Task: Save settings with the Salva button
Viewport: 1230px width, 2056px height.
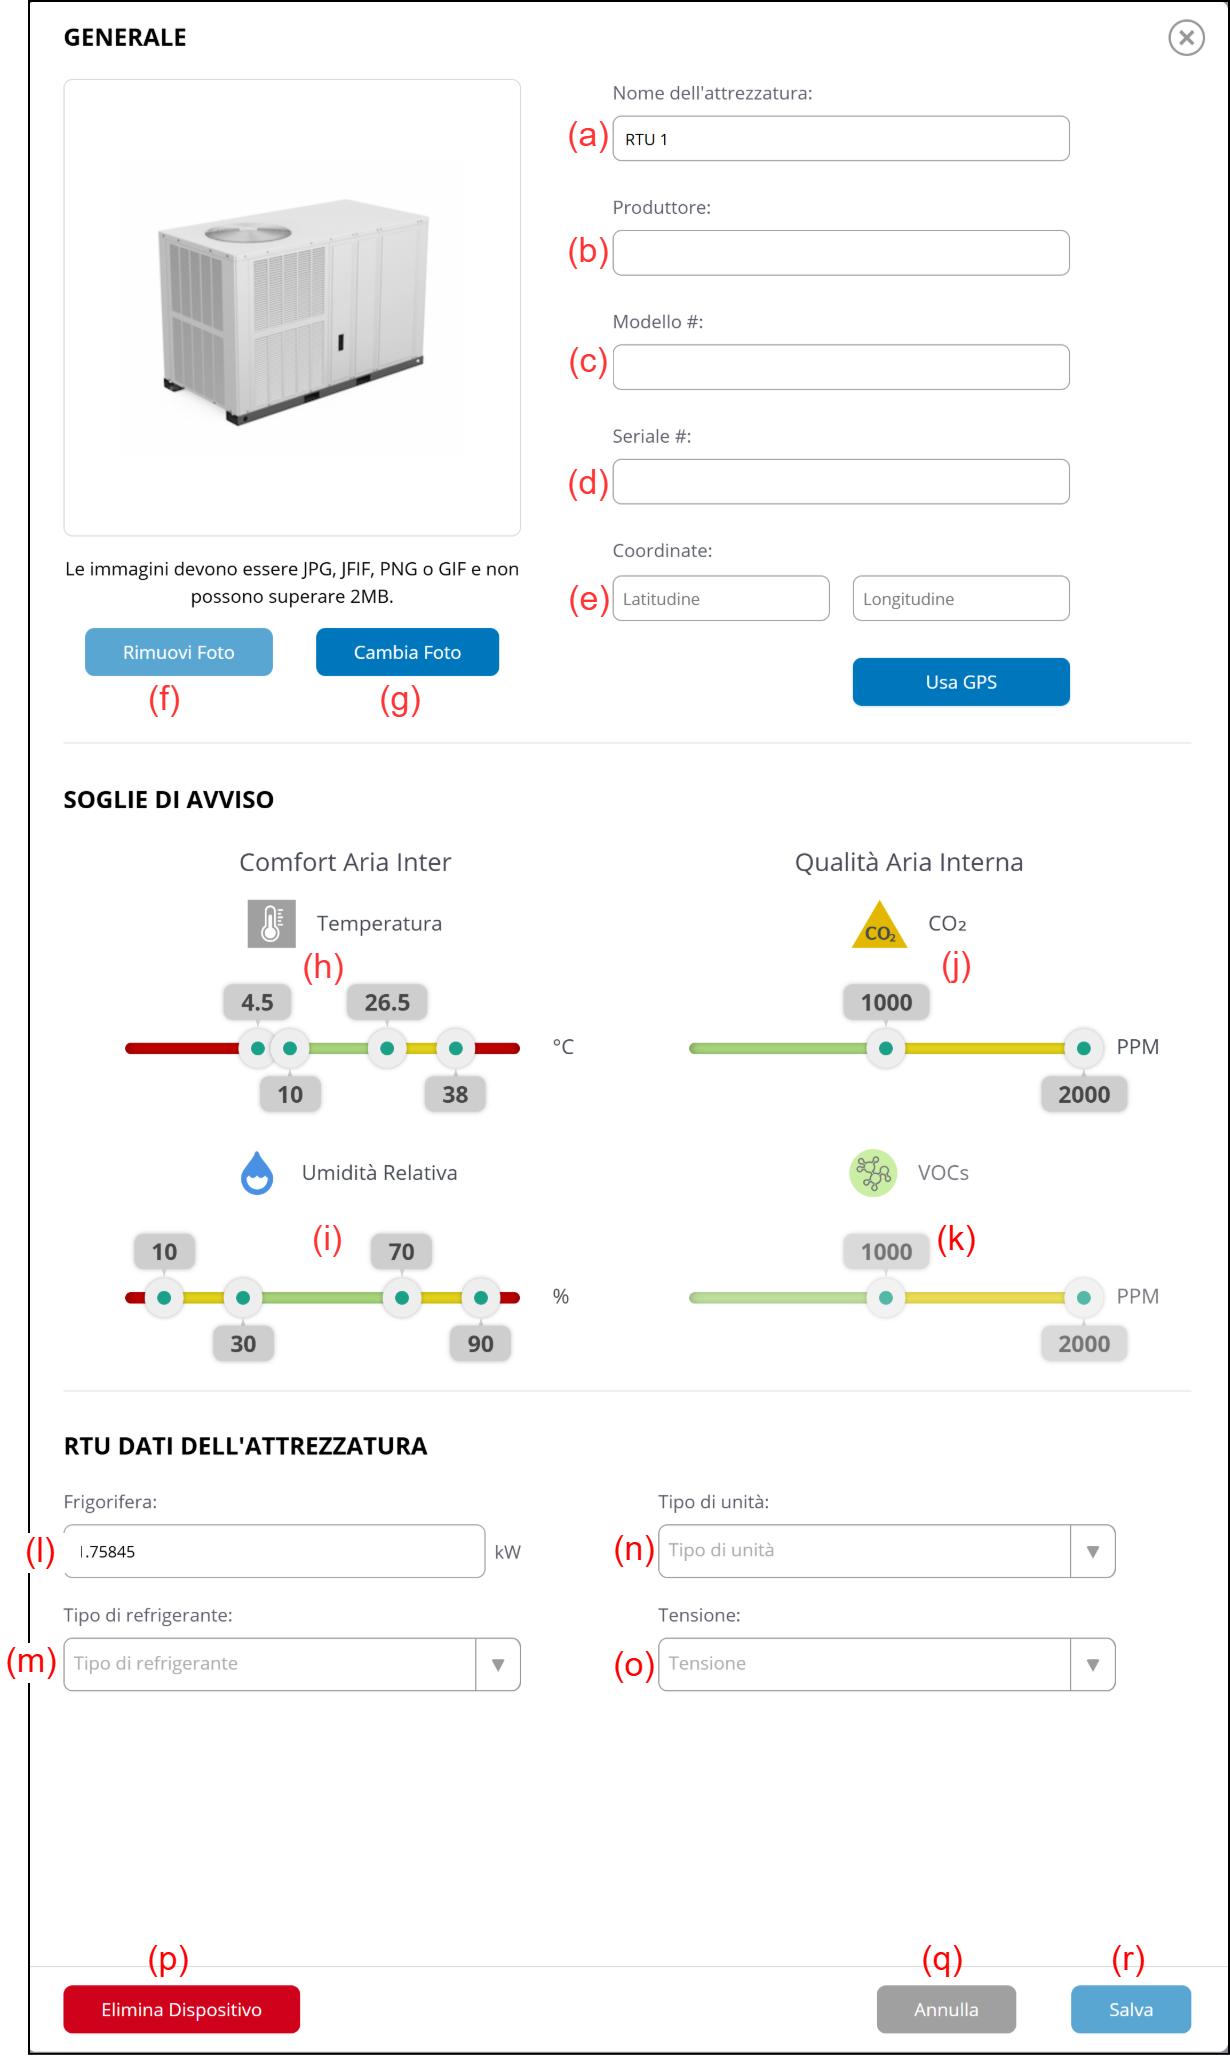Action: click(1130, 2009)
